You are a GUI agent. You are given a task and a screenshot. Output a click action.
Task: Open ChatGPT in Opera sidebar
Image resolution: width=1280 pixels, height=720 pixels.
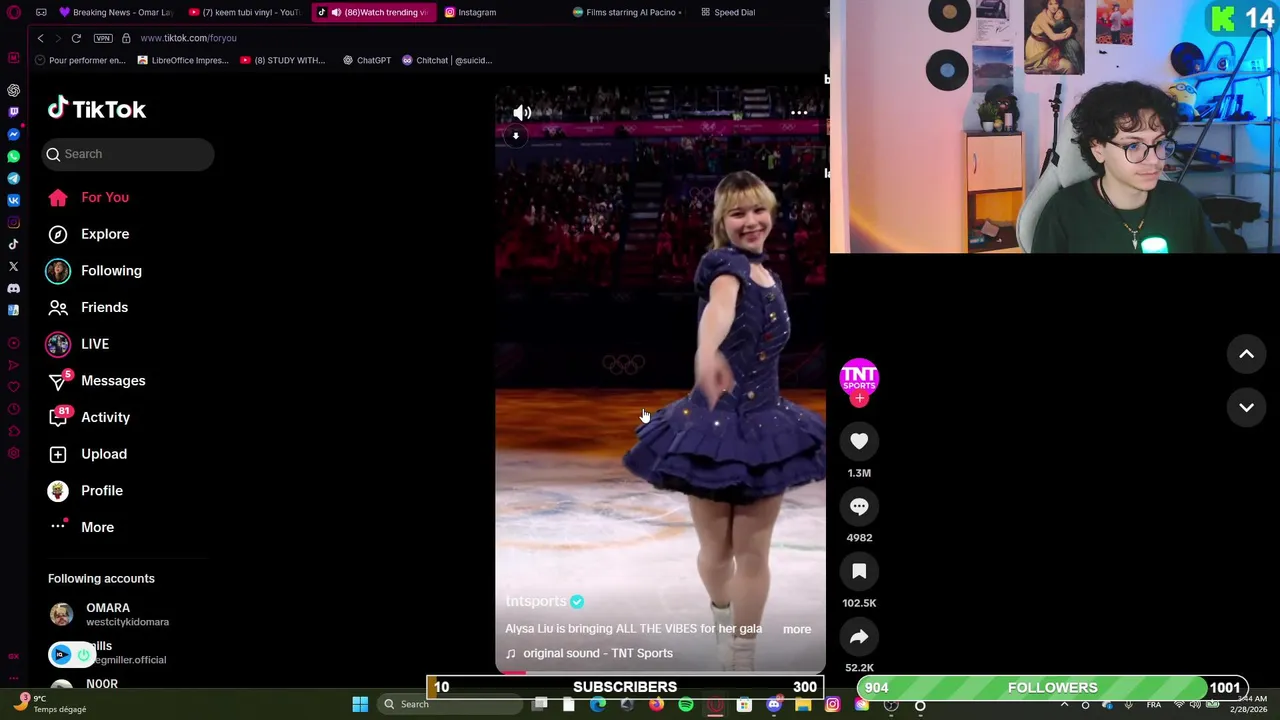click(13, 90)
